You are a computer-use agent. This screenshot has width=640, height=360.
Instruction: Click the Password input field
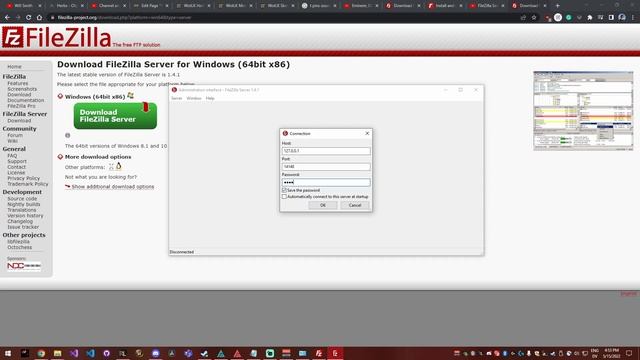[x=326, y=182]
